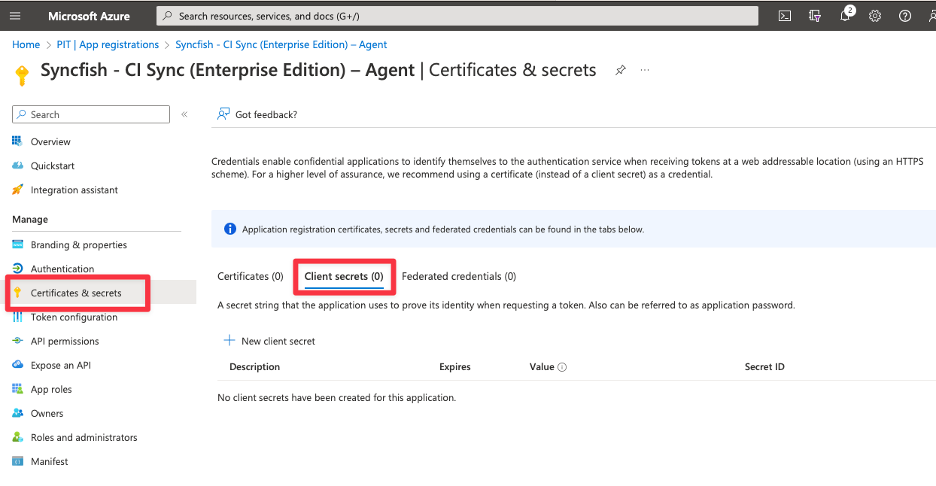Pin this blade with the pin icon
Screen dimensions: 936x486
[x=621, y=70]
